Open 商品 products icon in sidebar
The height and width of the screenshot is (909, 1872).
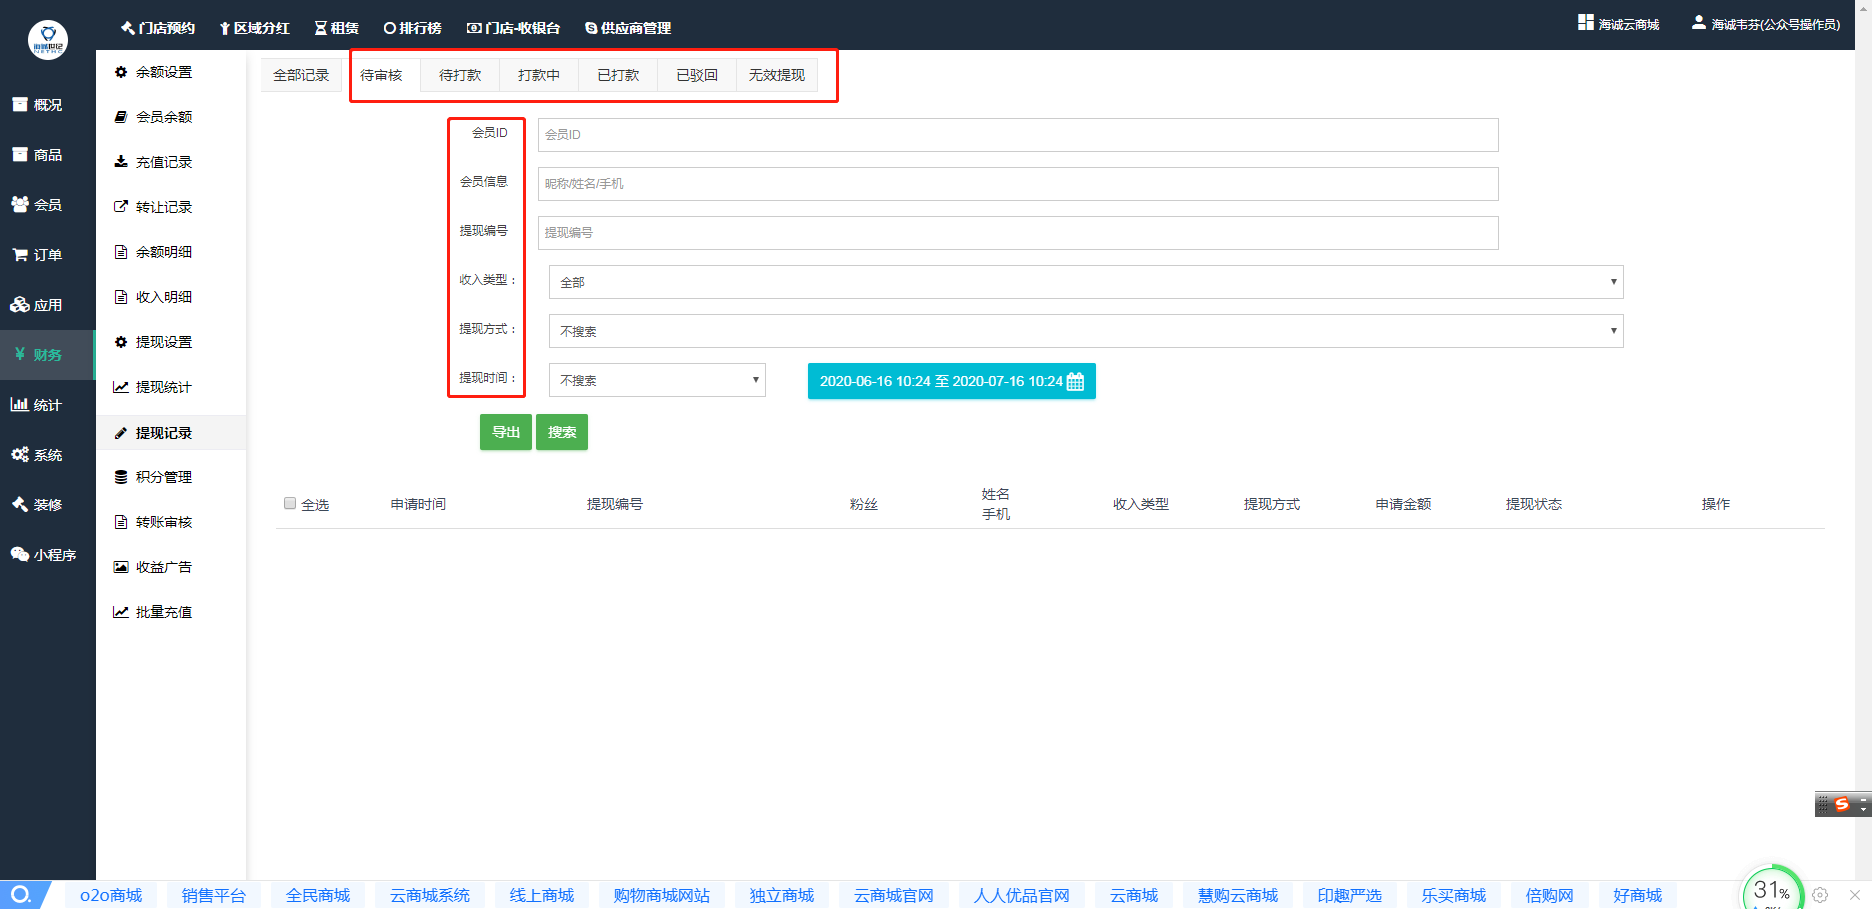pos(20,154)
